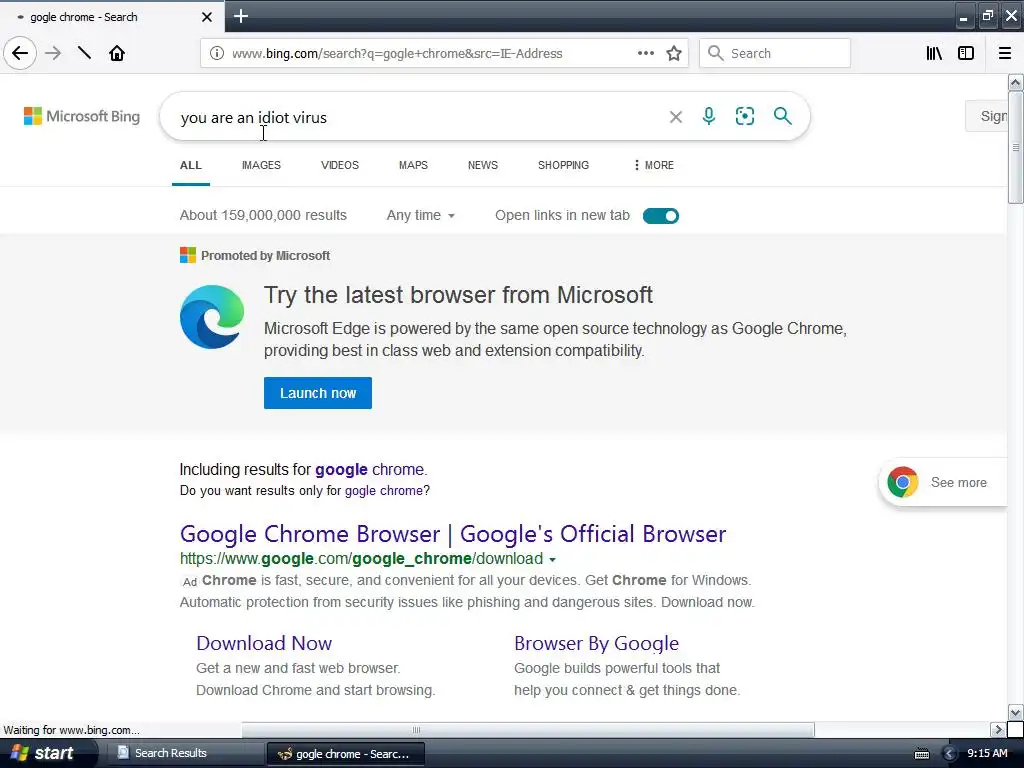
Task: Submit search with Bing magnifier icon
Action: [x=782, y=116]
